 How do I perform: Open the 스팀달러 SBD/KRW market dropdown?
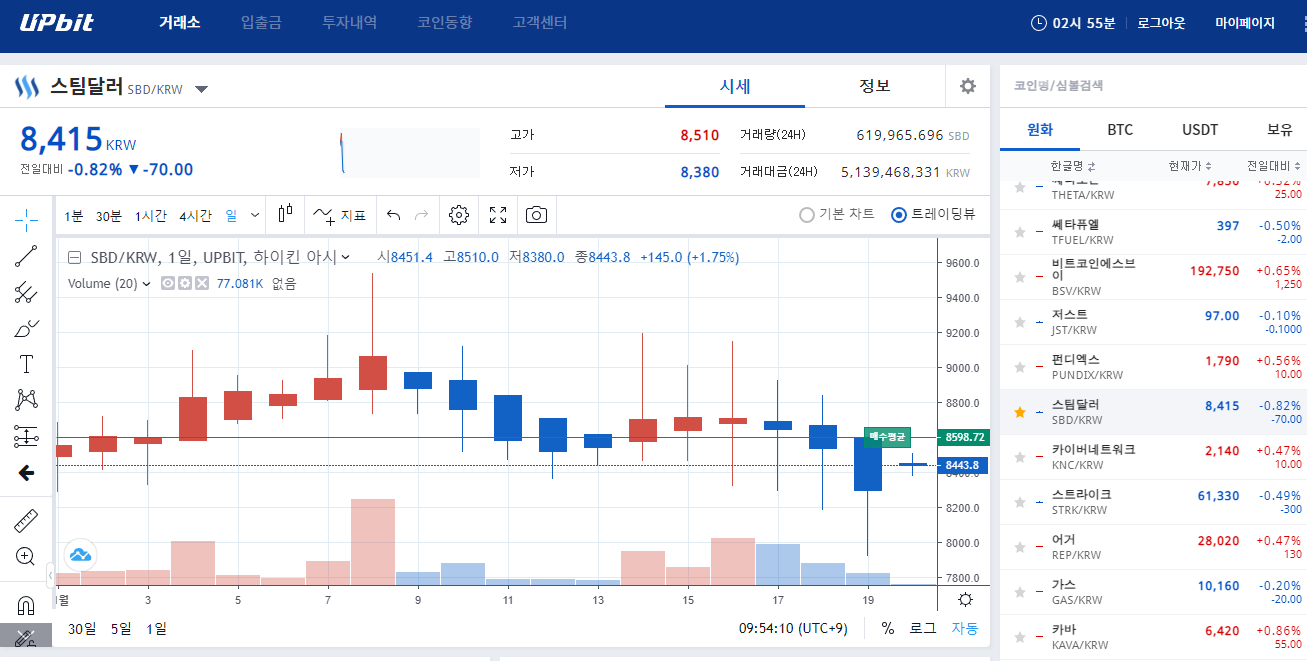(201, 89)
